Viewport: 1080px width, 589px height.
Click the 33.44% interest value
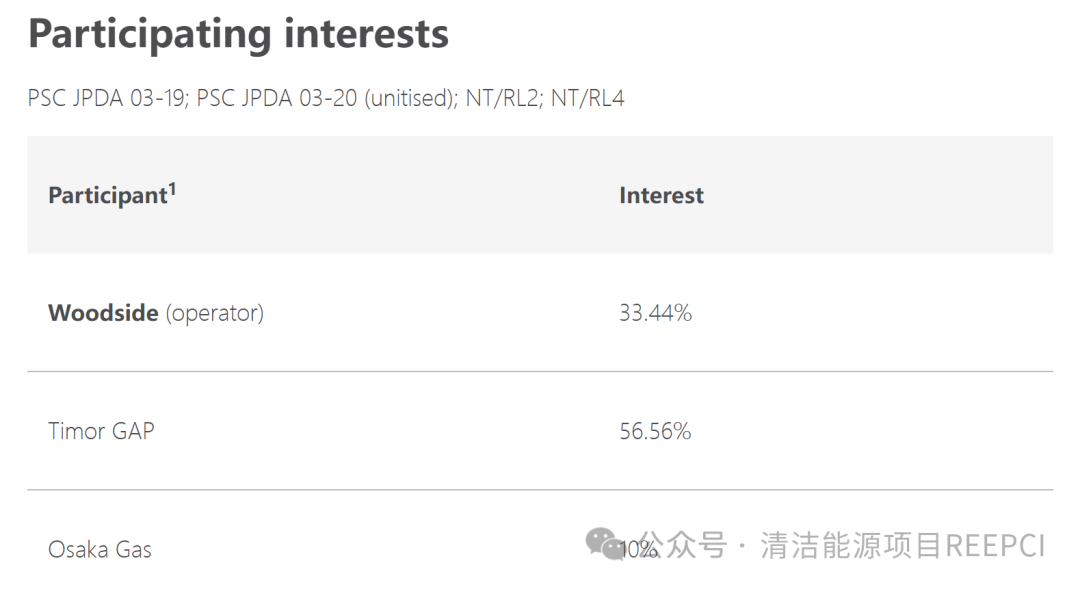[655, 313]
